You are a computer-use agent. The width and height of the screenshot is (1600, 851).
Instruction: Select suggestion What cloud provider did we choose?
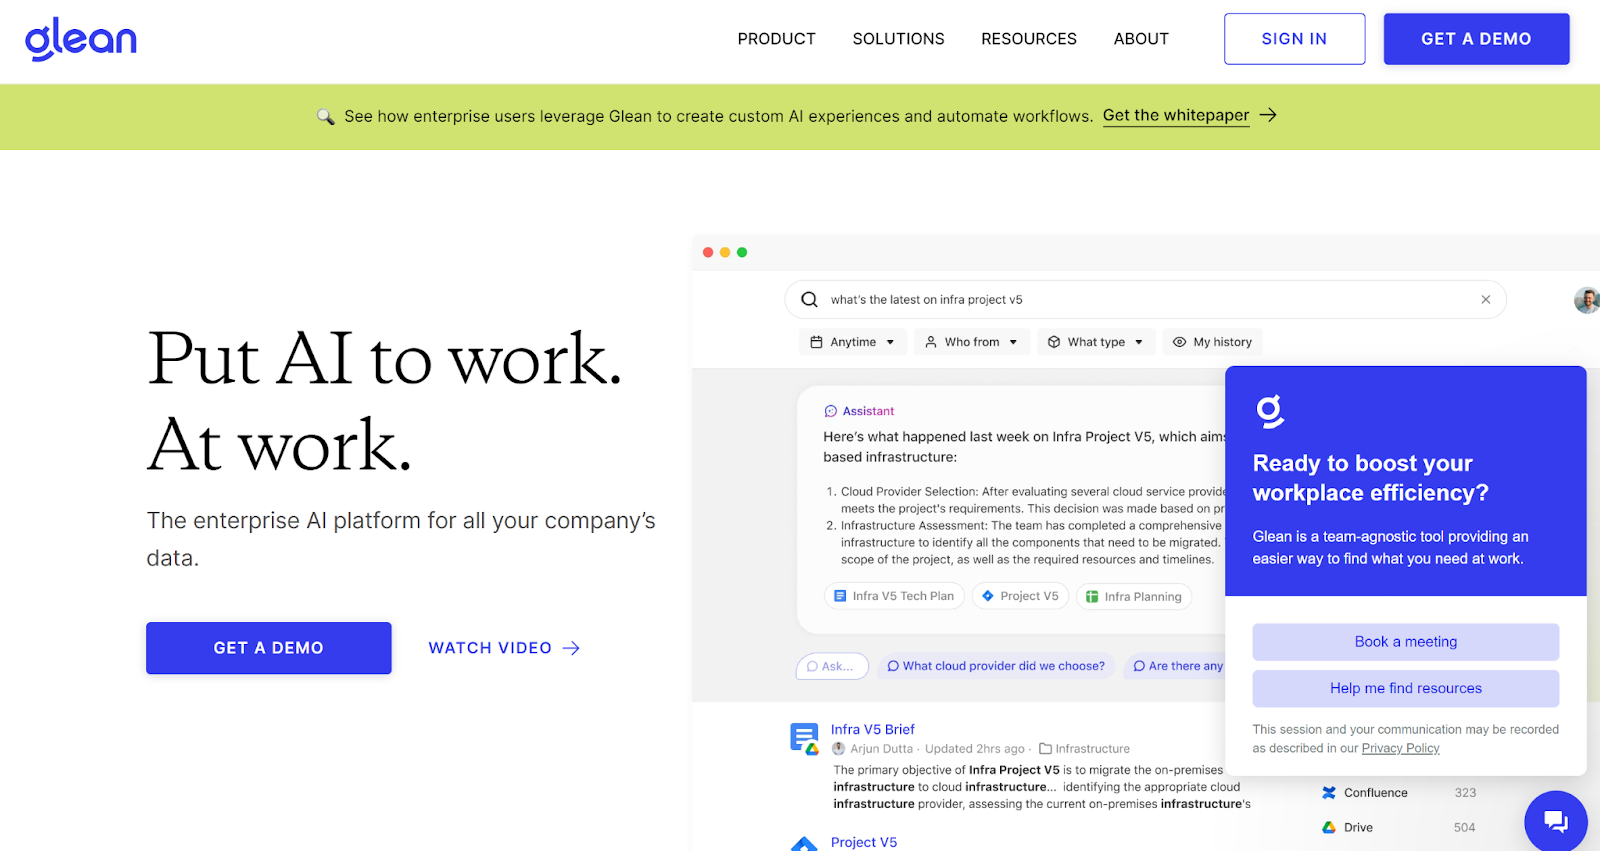tap(996, 666)
